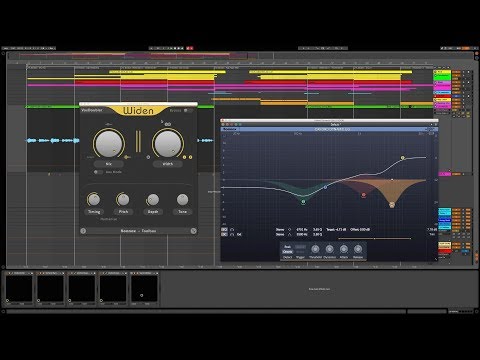The height and width of the screenshot is (360, 480).
Task: Click the link icon above the Width knob
Action: [168, 124]
